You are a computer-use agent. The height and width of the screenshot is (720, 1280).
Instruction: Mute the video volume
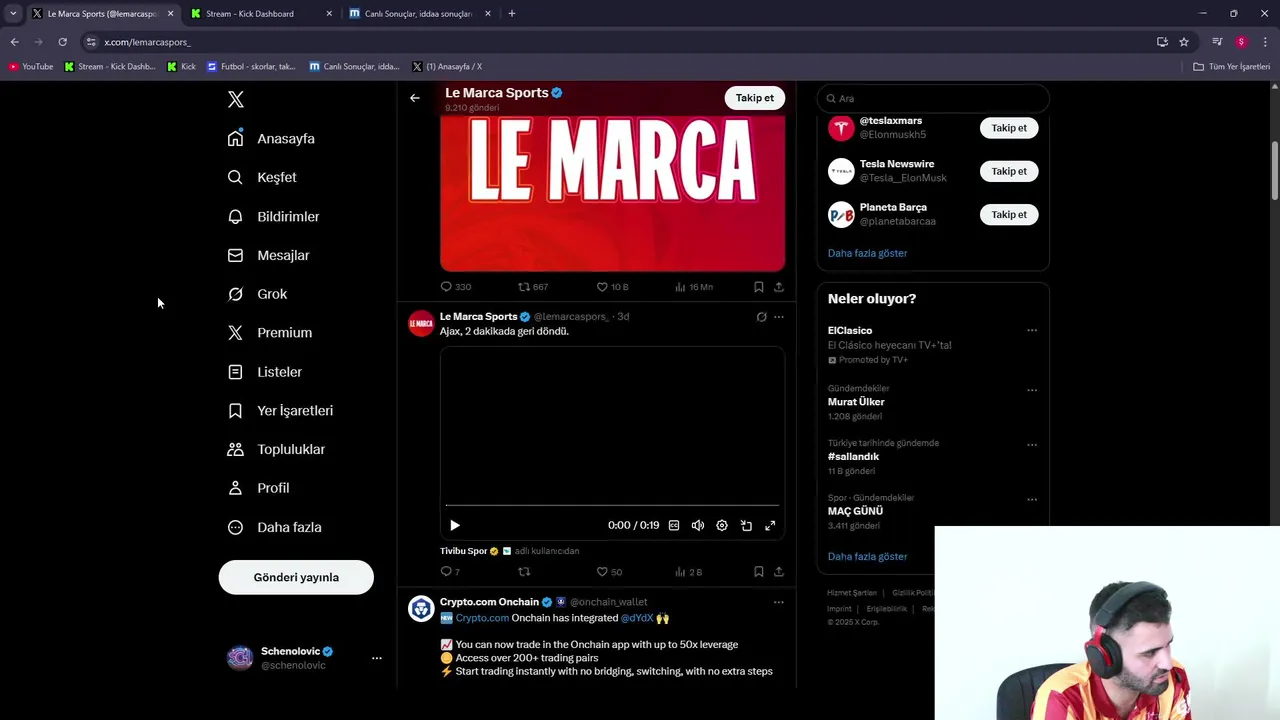(x=698, y=525)
